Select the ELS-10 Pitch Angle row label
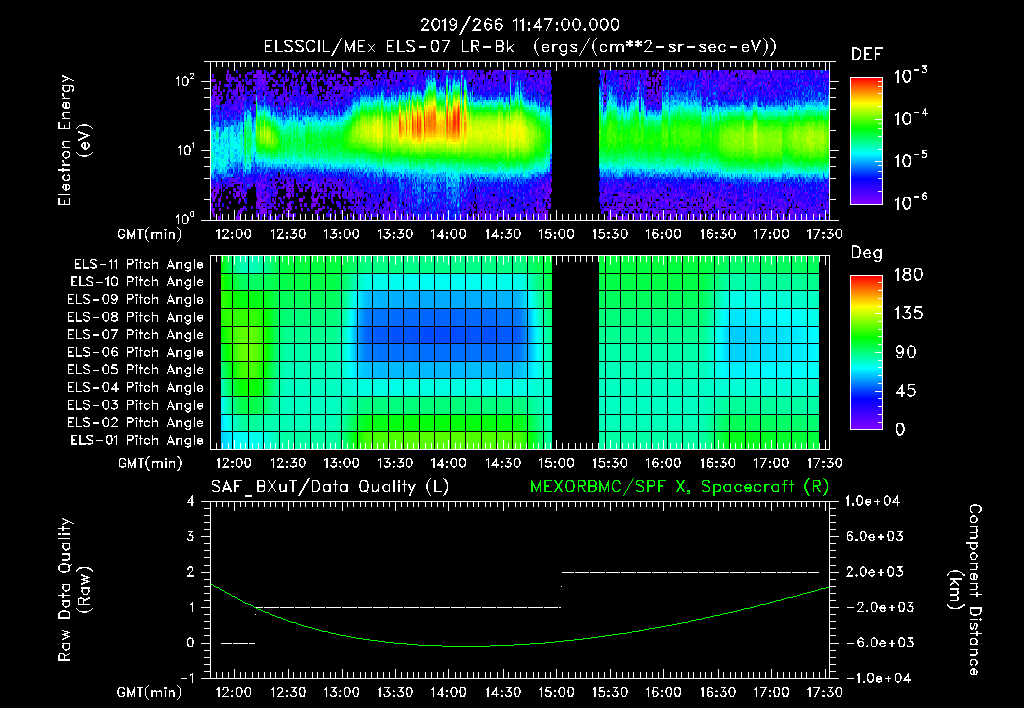Image resolution: width=1024 pixels, height=708 pixels. tap(137, 282)
